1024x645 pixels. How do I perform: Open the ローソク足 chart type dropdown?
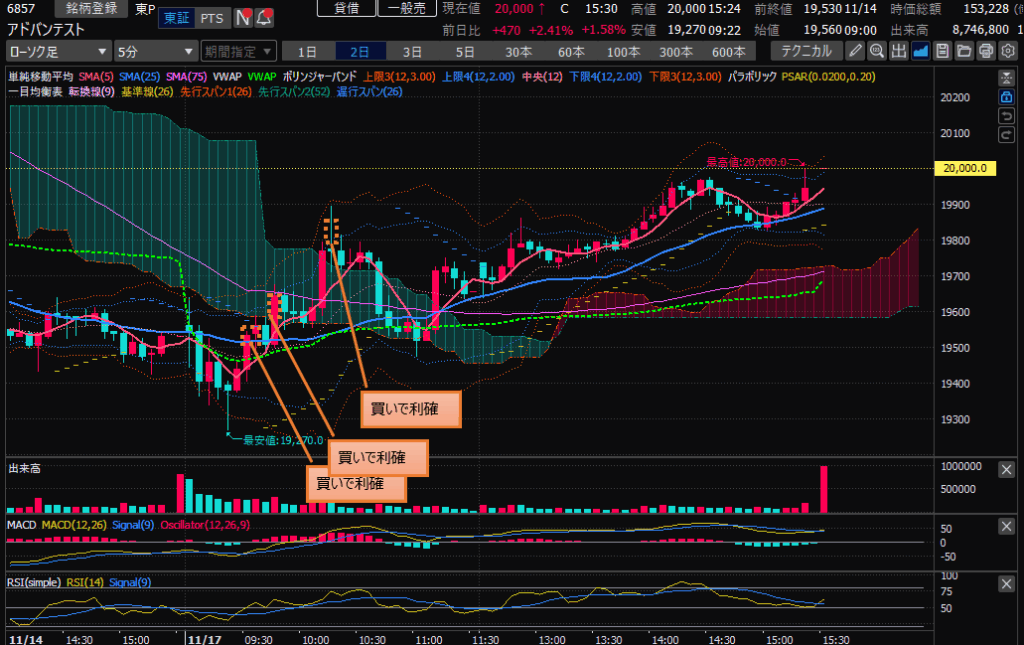coord(57,51)
